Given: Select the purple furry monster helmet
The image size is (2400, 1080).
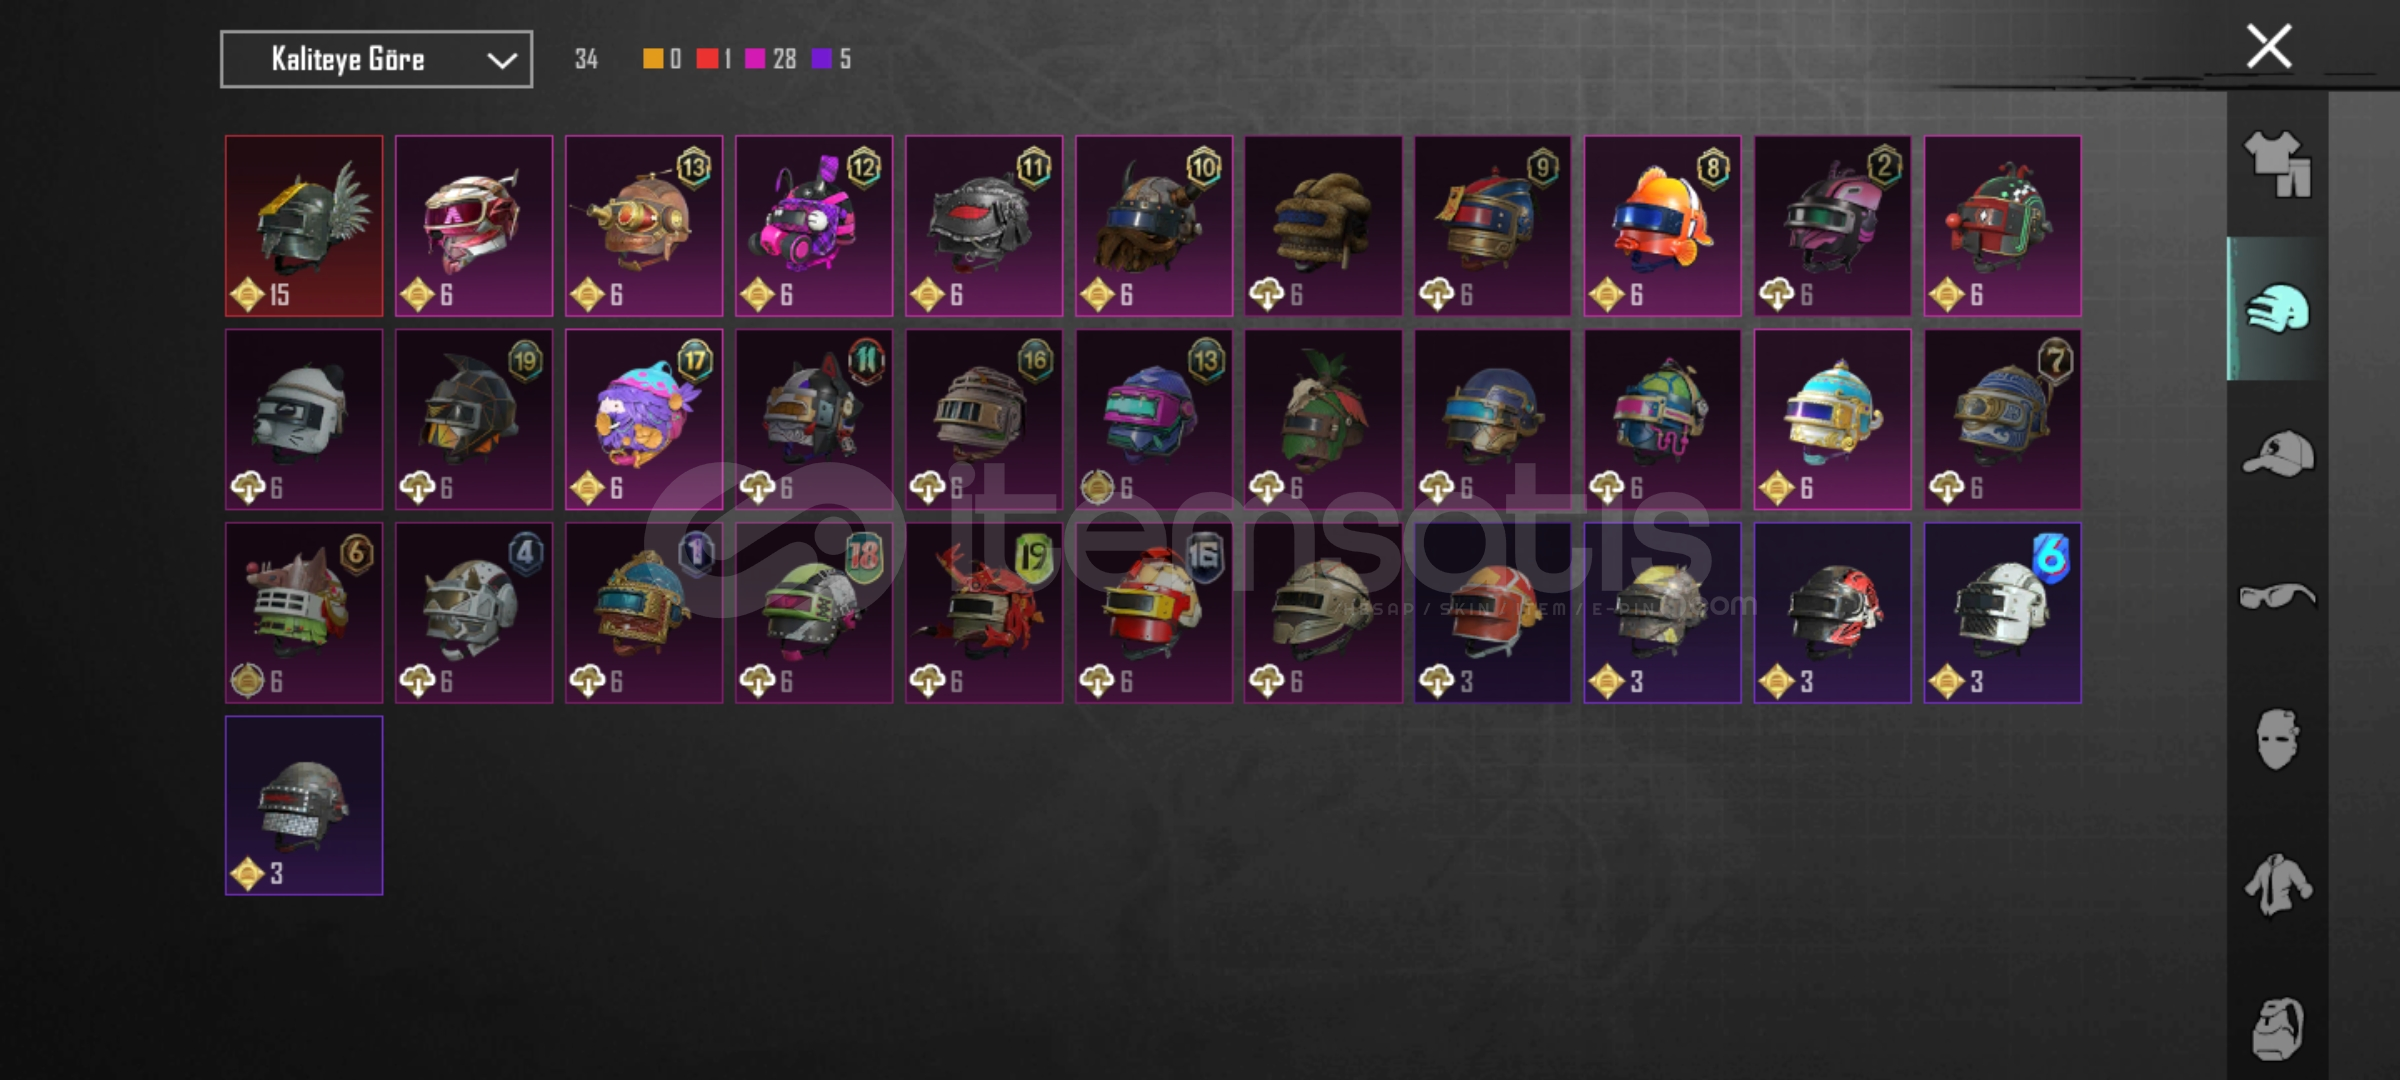Looking at the screenshot, I should pyautogui.click(x=644, y=419).
